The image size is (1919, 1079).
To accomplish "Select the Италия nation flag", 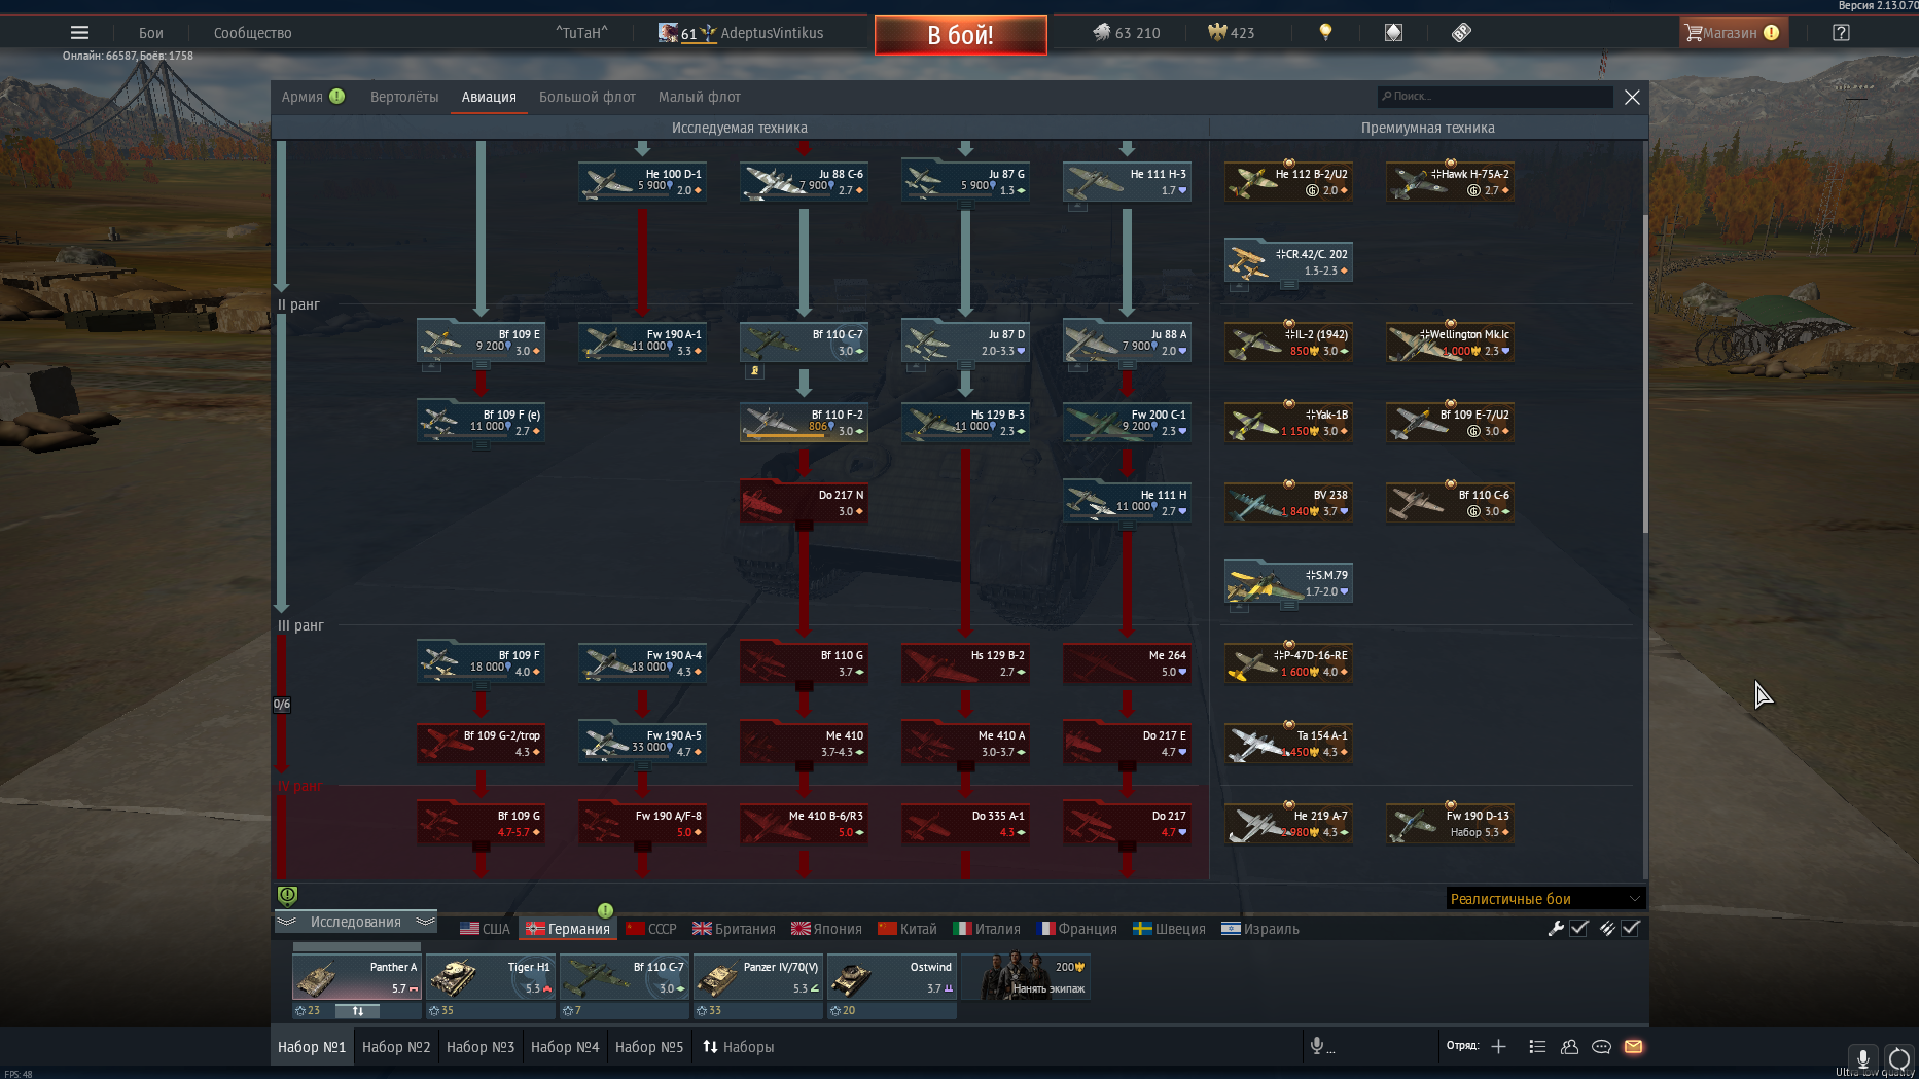I will tap(987, 929).
